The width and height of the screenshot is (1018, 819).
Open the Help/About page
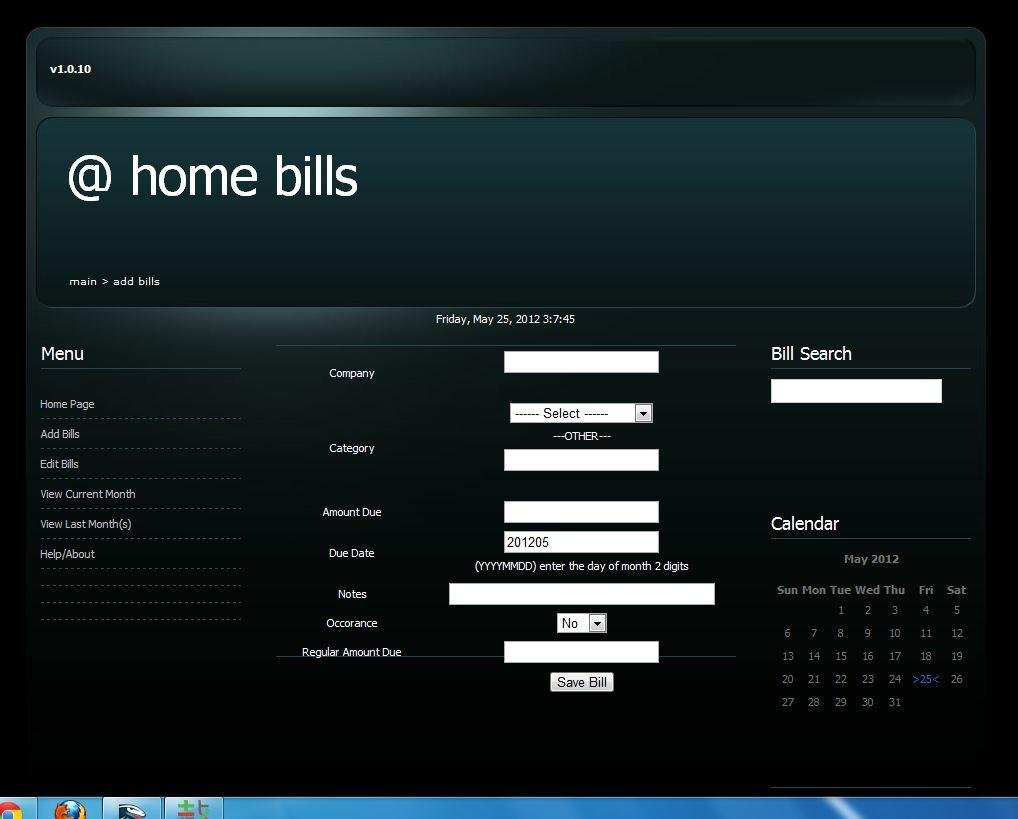click(67, 554)
